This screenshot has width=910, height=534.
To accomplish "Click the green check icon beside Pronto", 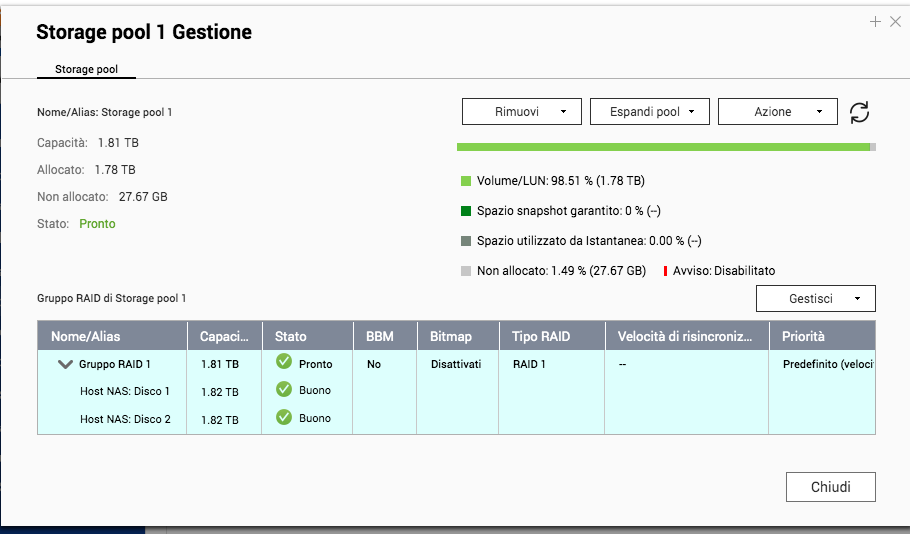I will 284,362.
